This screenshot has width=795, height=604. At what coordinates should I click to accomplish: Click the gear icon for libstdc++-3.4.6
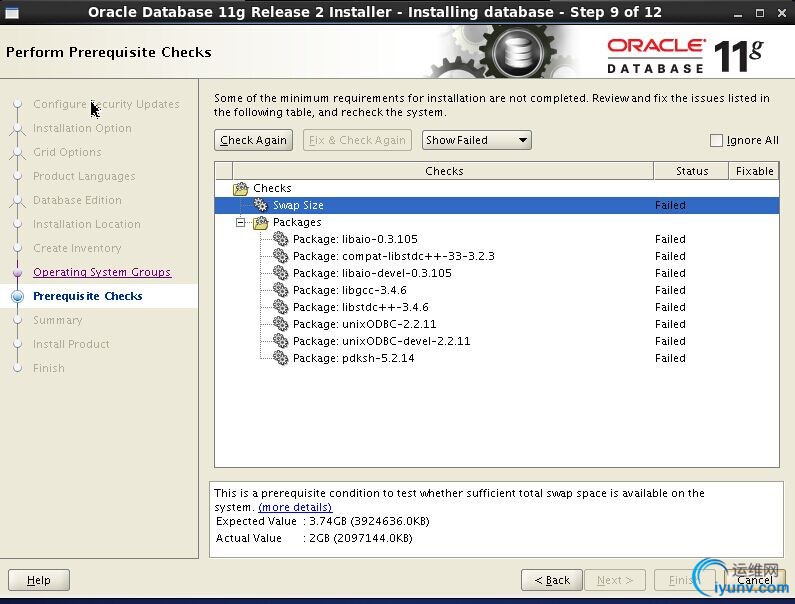pyautogui.click(x=280, y=307)
